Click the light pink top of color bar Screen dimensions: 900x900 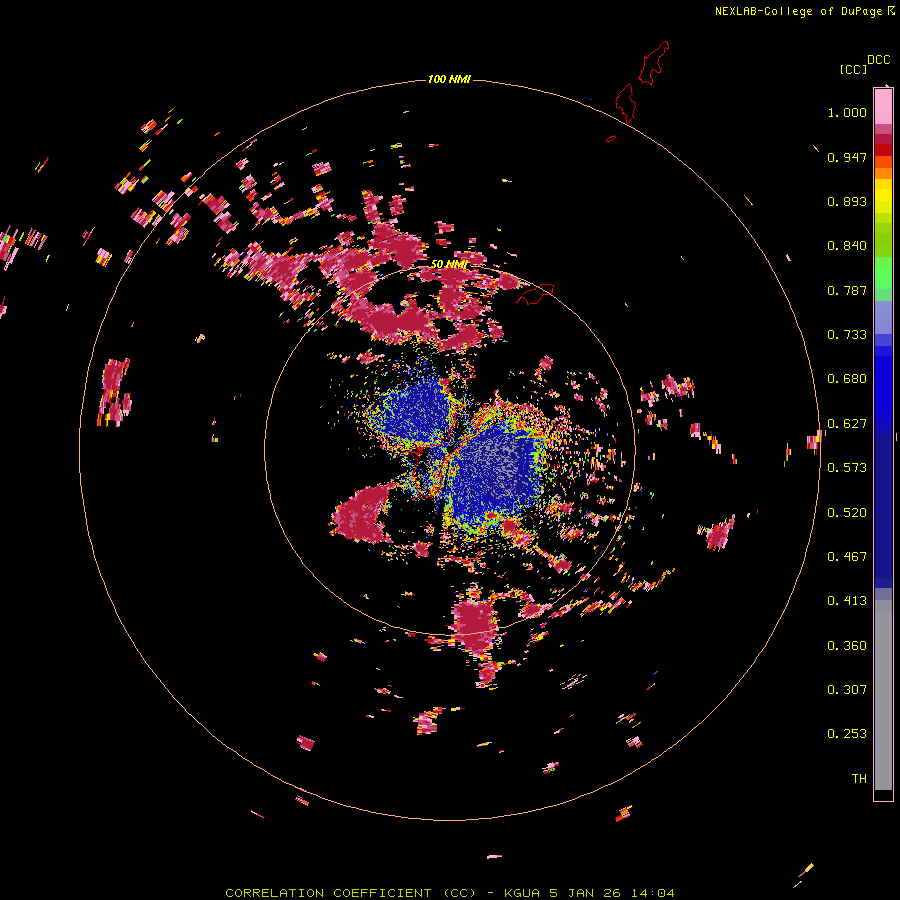point(883,106)
